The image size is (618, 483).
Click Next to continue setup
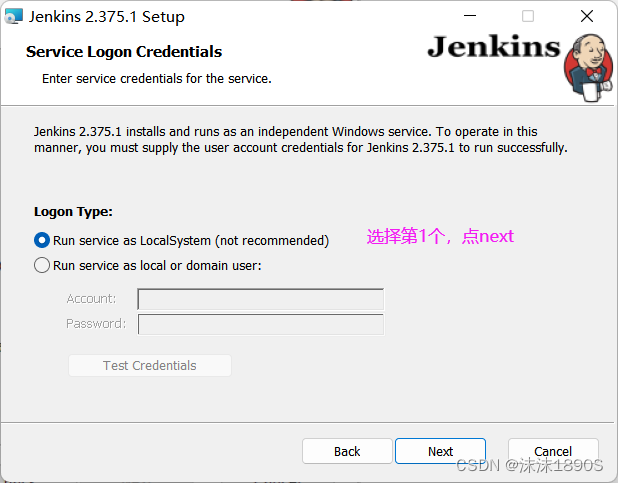click(440, 451)
